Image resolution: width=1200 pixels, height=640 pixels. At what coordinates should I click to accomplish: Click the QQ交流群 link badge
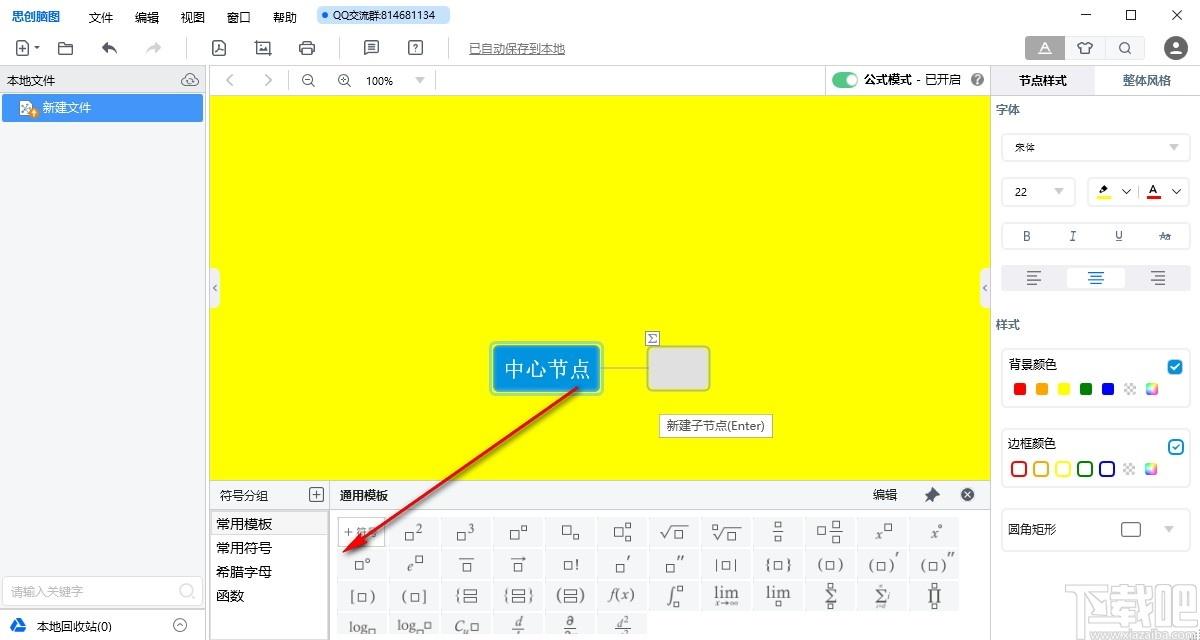[383, 15]
